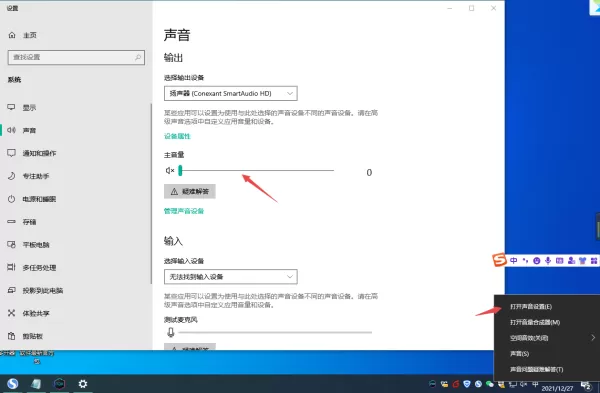Viewport: 600px width, 393px height.
Task: Select 空间音效(关闭) in context menu
Action: click(529, 338)
